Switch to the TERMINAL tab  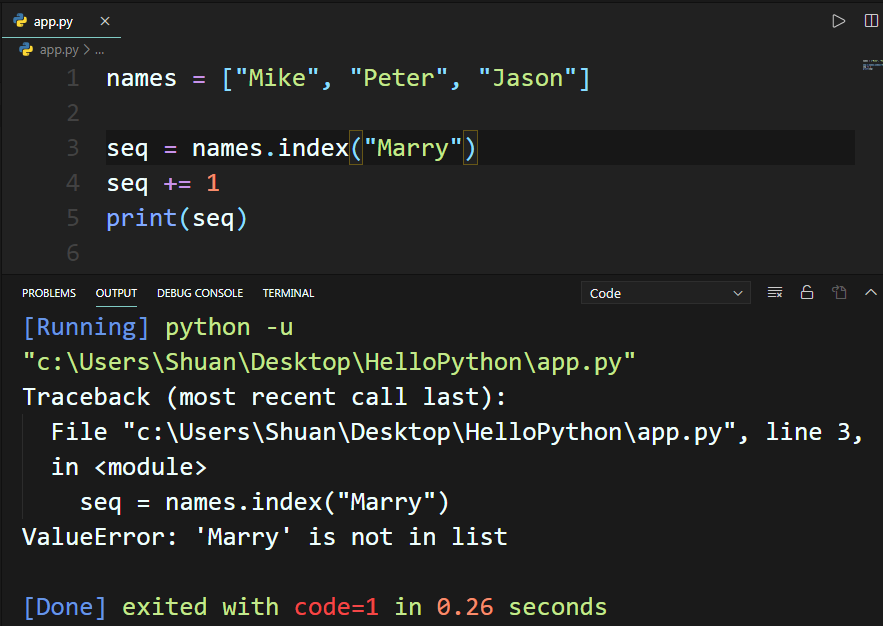(288, 293)
